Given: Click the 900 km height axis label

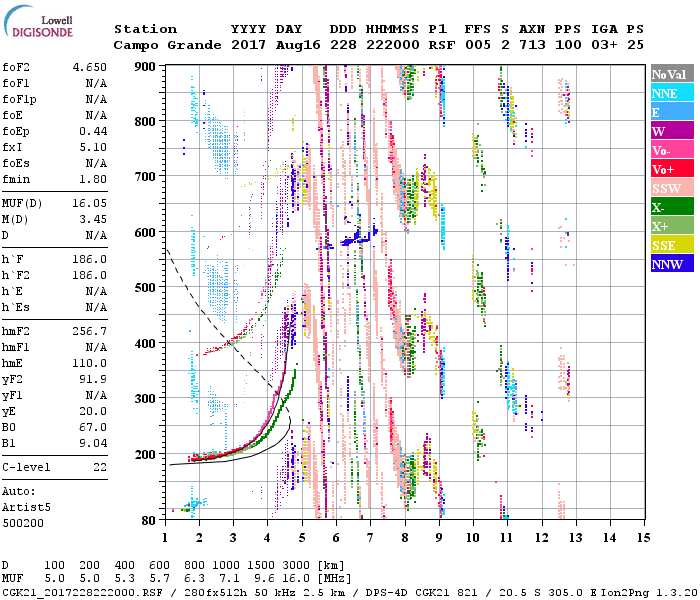Looking at the screenshot, I should click(146, 67).
